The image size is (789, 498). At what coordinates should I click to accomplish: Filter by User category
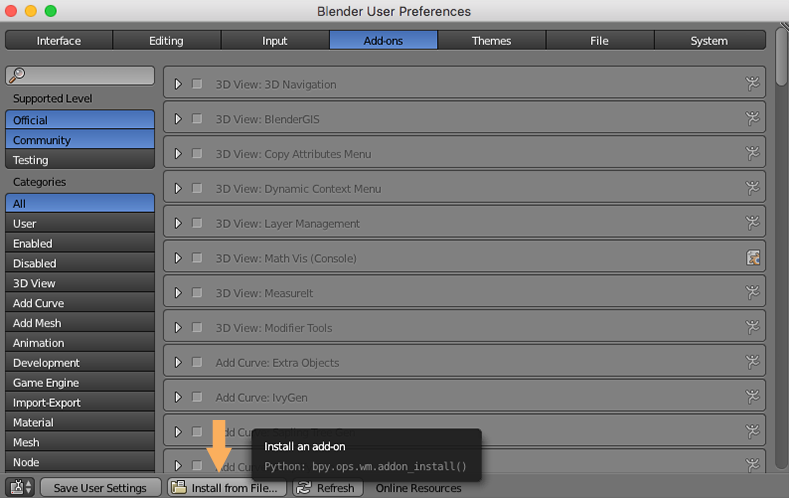(80, 223)
